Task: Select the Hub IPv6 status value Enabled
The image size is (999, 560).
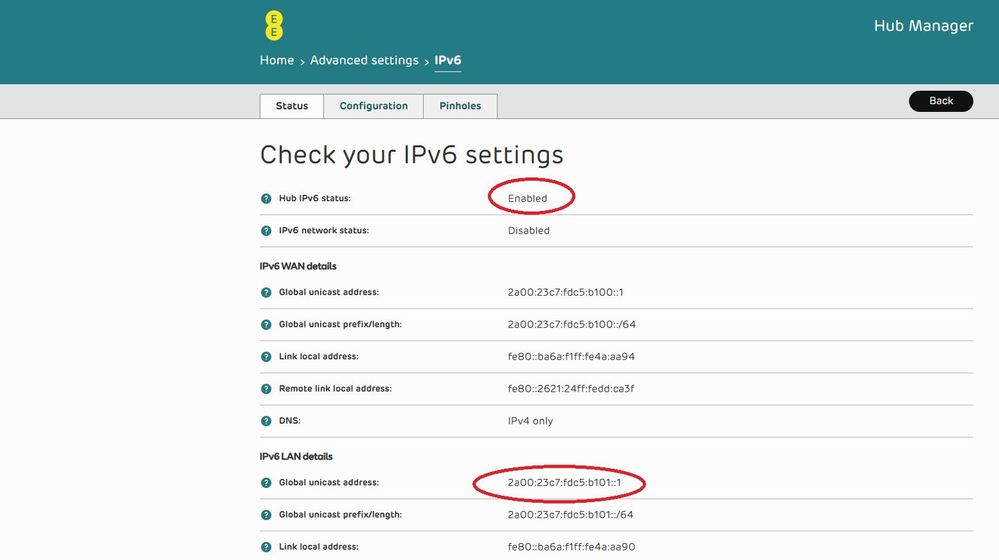Action: point(527,199)
